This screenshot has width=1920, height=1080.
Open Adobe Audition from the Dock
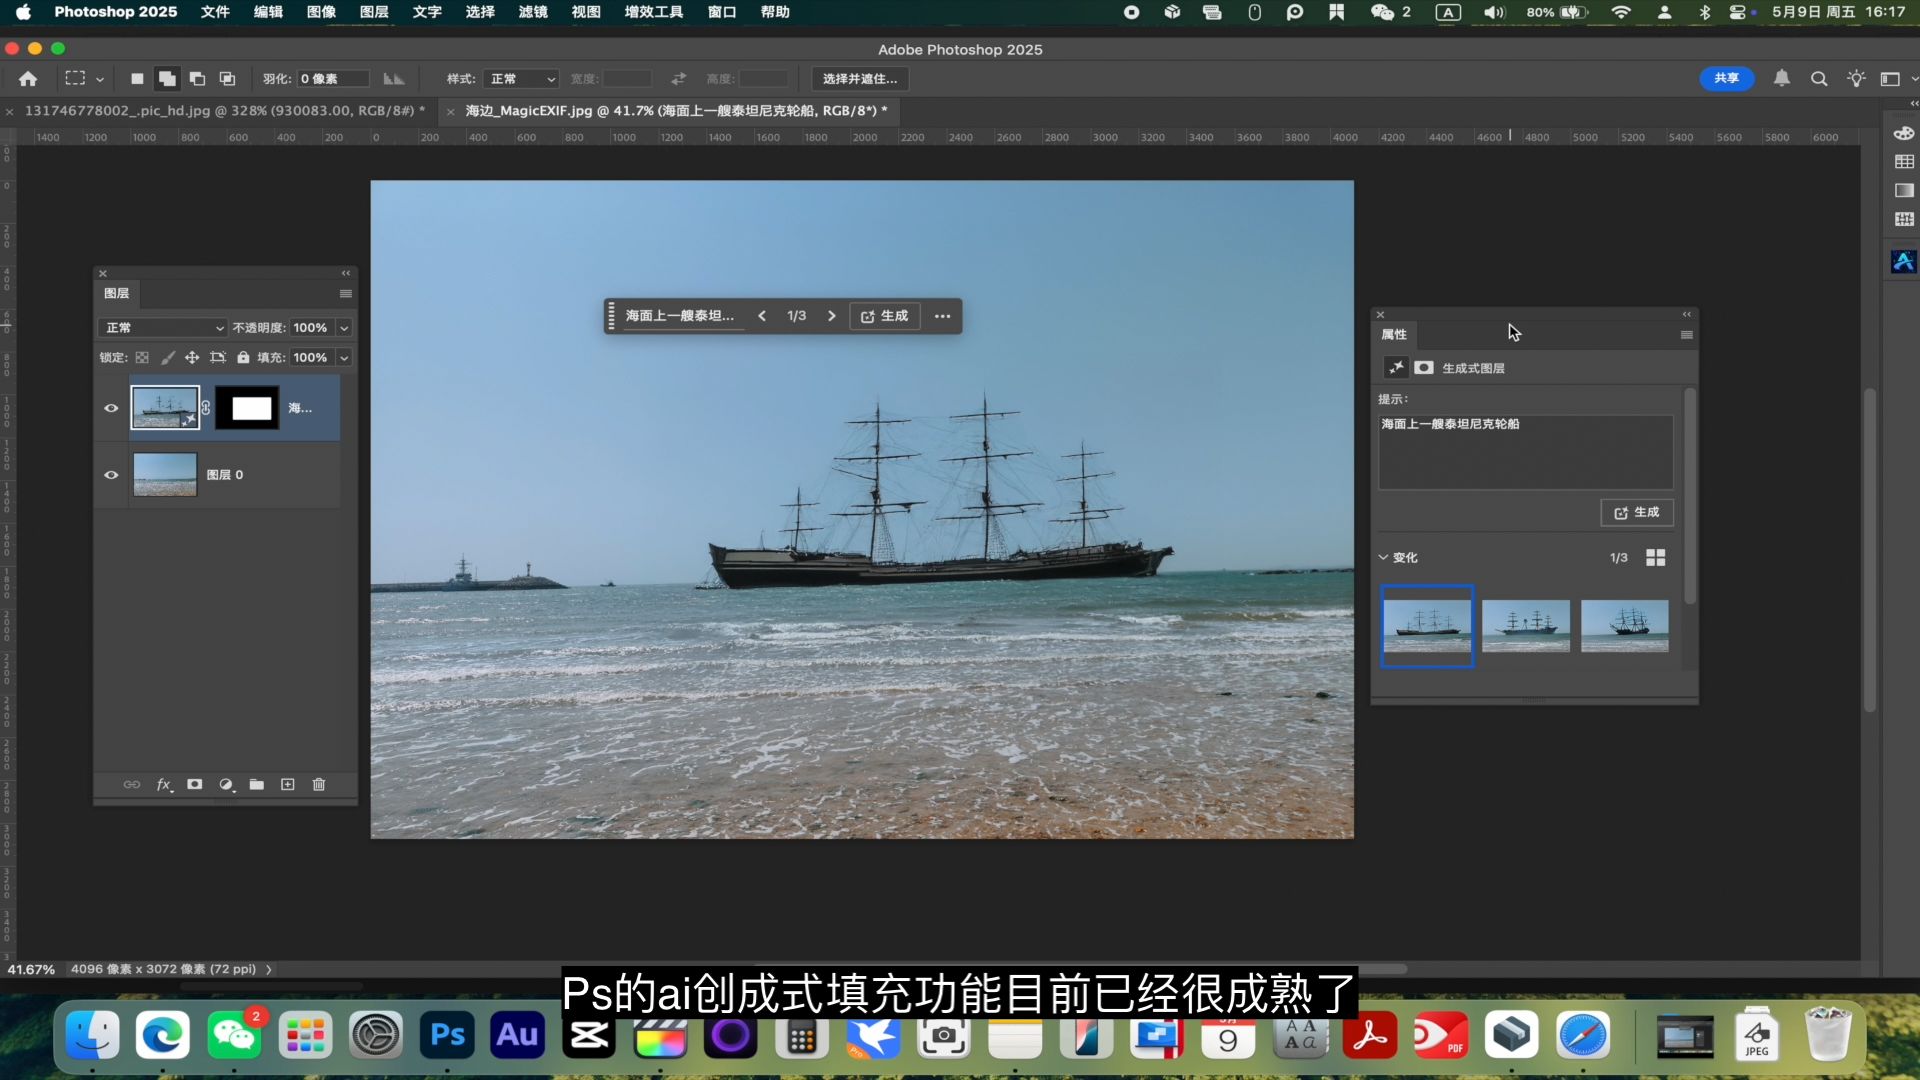[518, 1036]
